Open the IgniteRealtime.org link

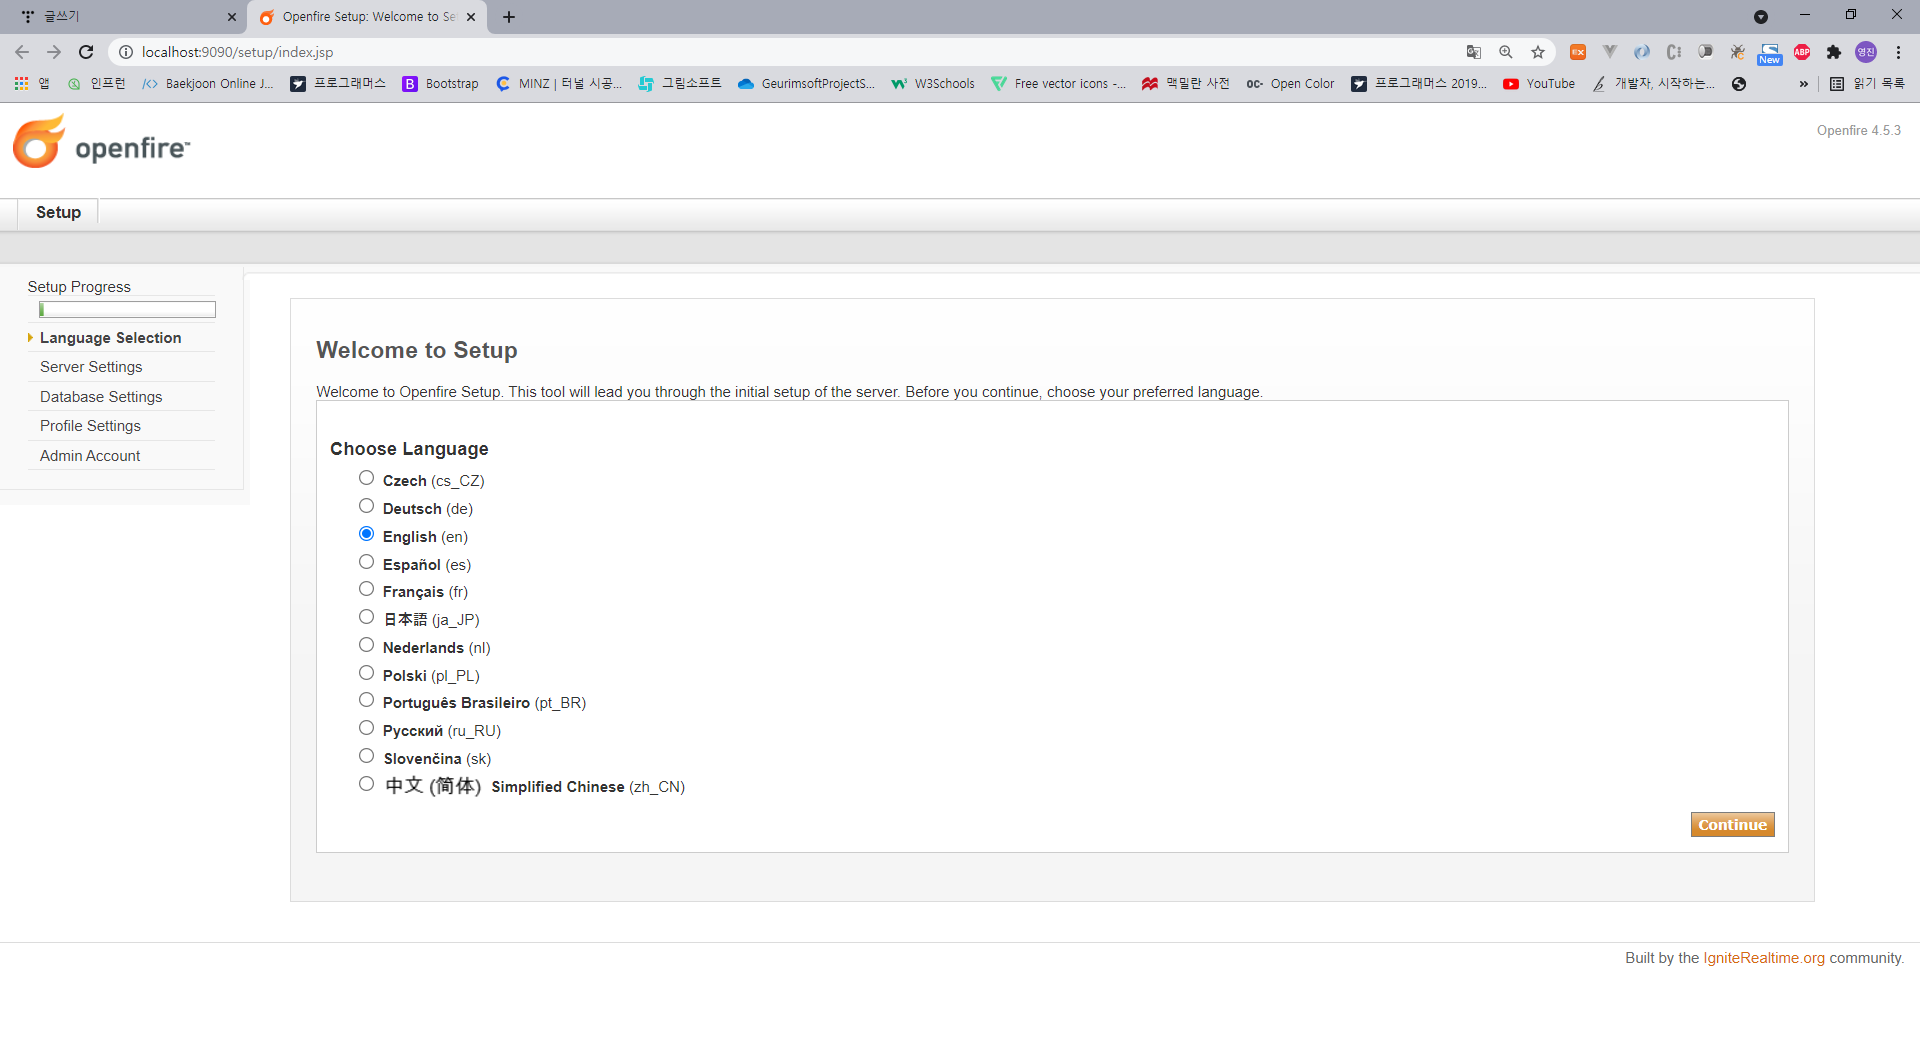(1764, 958)
